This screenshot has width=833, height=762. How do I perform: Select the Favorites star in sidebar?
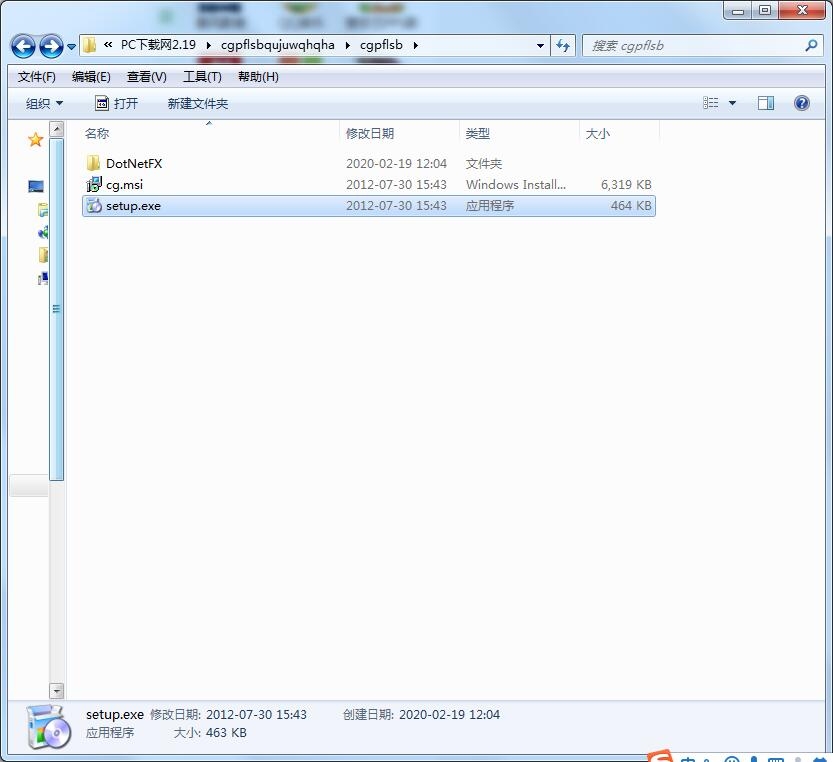36,140
